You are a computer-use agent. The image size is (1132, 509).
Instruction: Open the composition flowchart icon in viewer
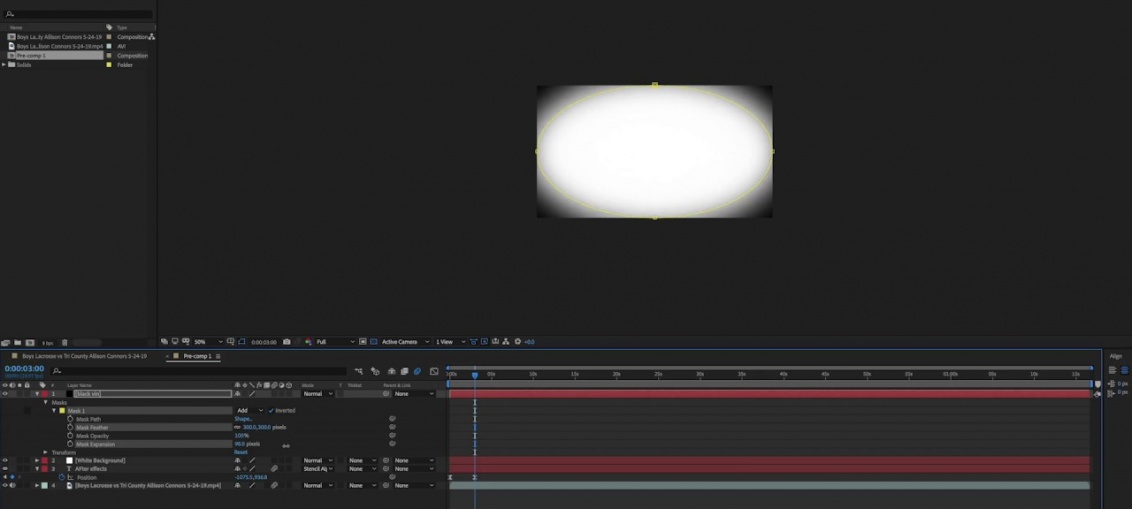tap(506, 341)
